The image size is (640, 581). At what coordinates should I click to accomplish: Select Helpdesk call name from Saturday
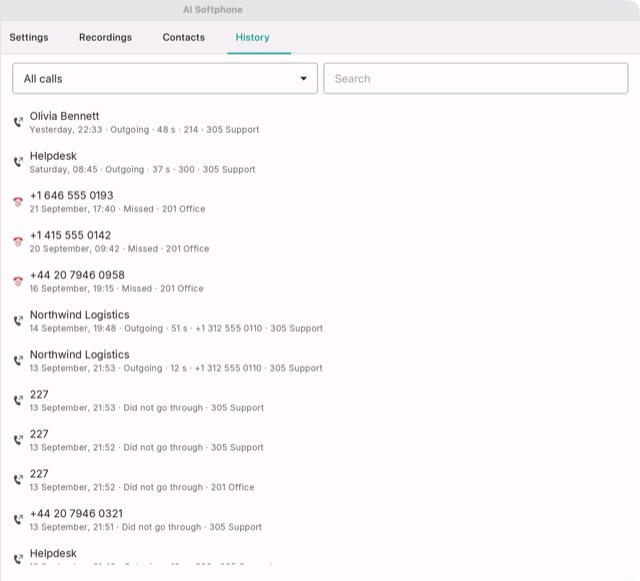pos(53,156)
